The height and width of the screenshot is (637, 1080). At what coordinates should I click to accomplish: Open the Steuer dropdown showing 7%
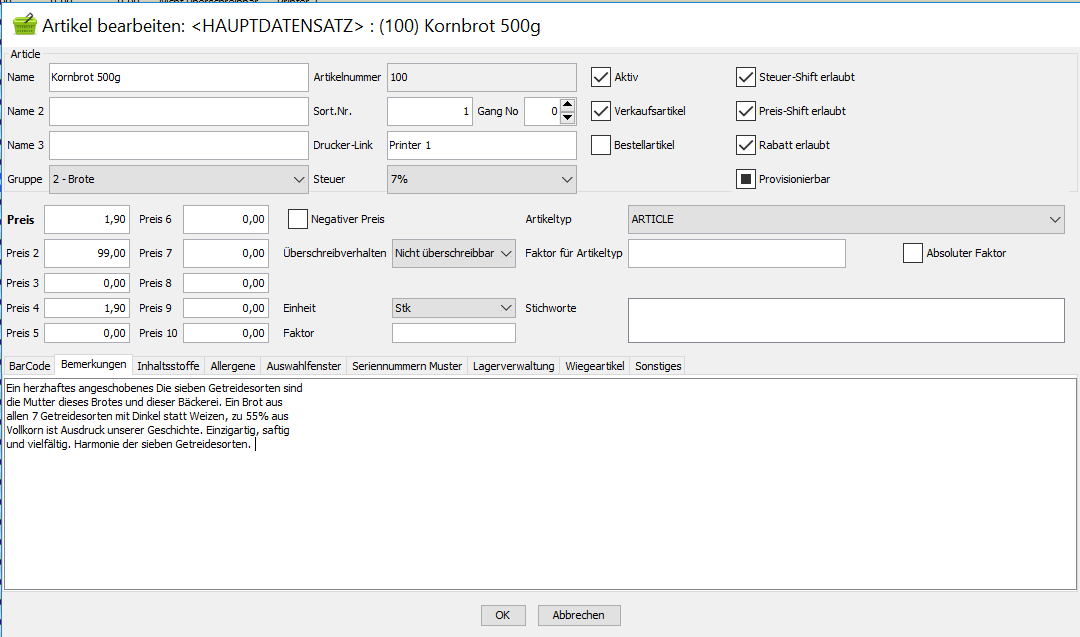tap(481, 179)
